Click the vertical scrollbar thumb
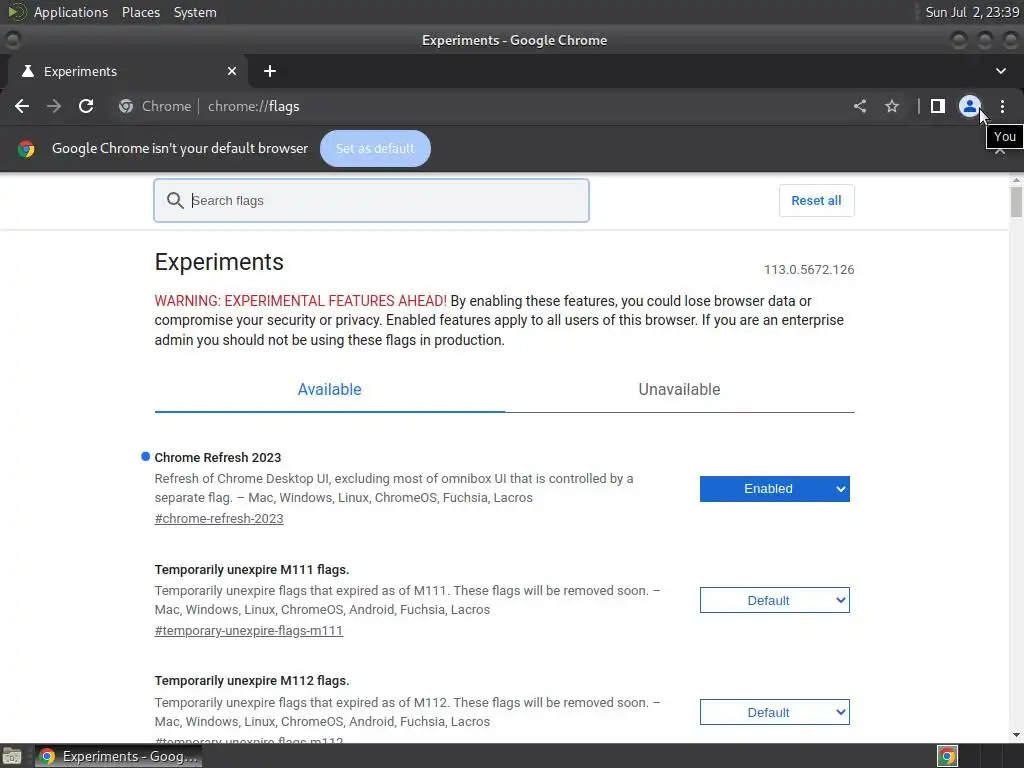 [x=1016, y=201]
